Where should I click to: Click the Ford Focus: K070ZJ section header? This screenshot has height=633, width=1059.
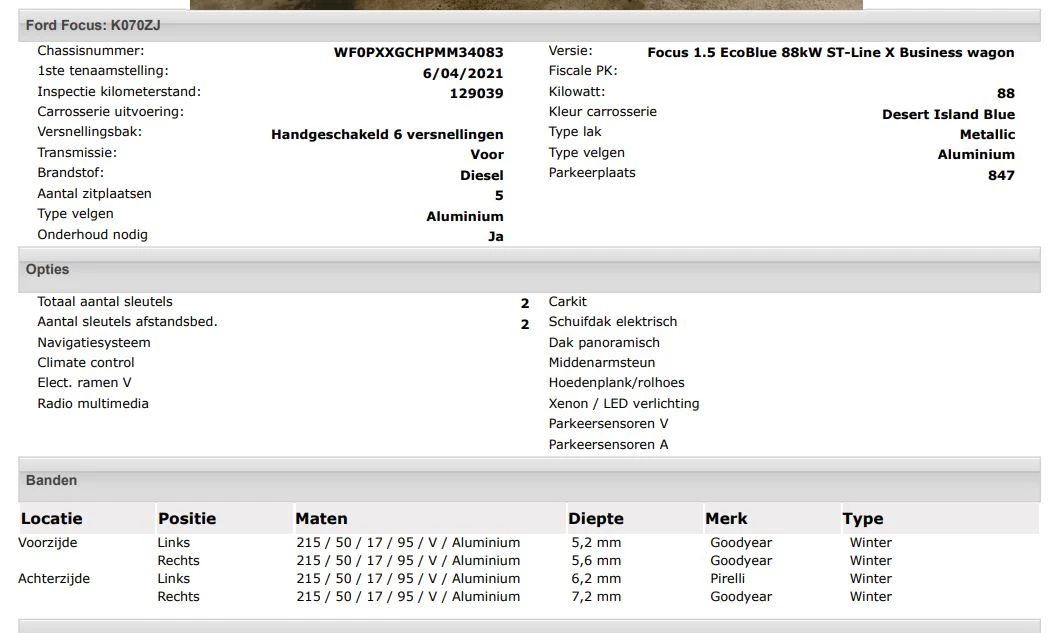93,25
